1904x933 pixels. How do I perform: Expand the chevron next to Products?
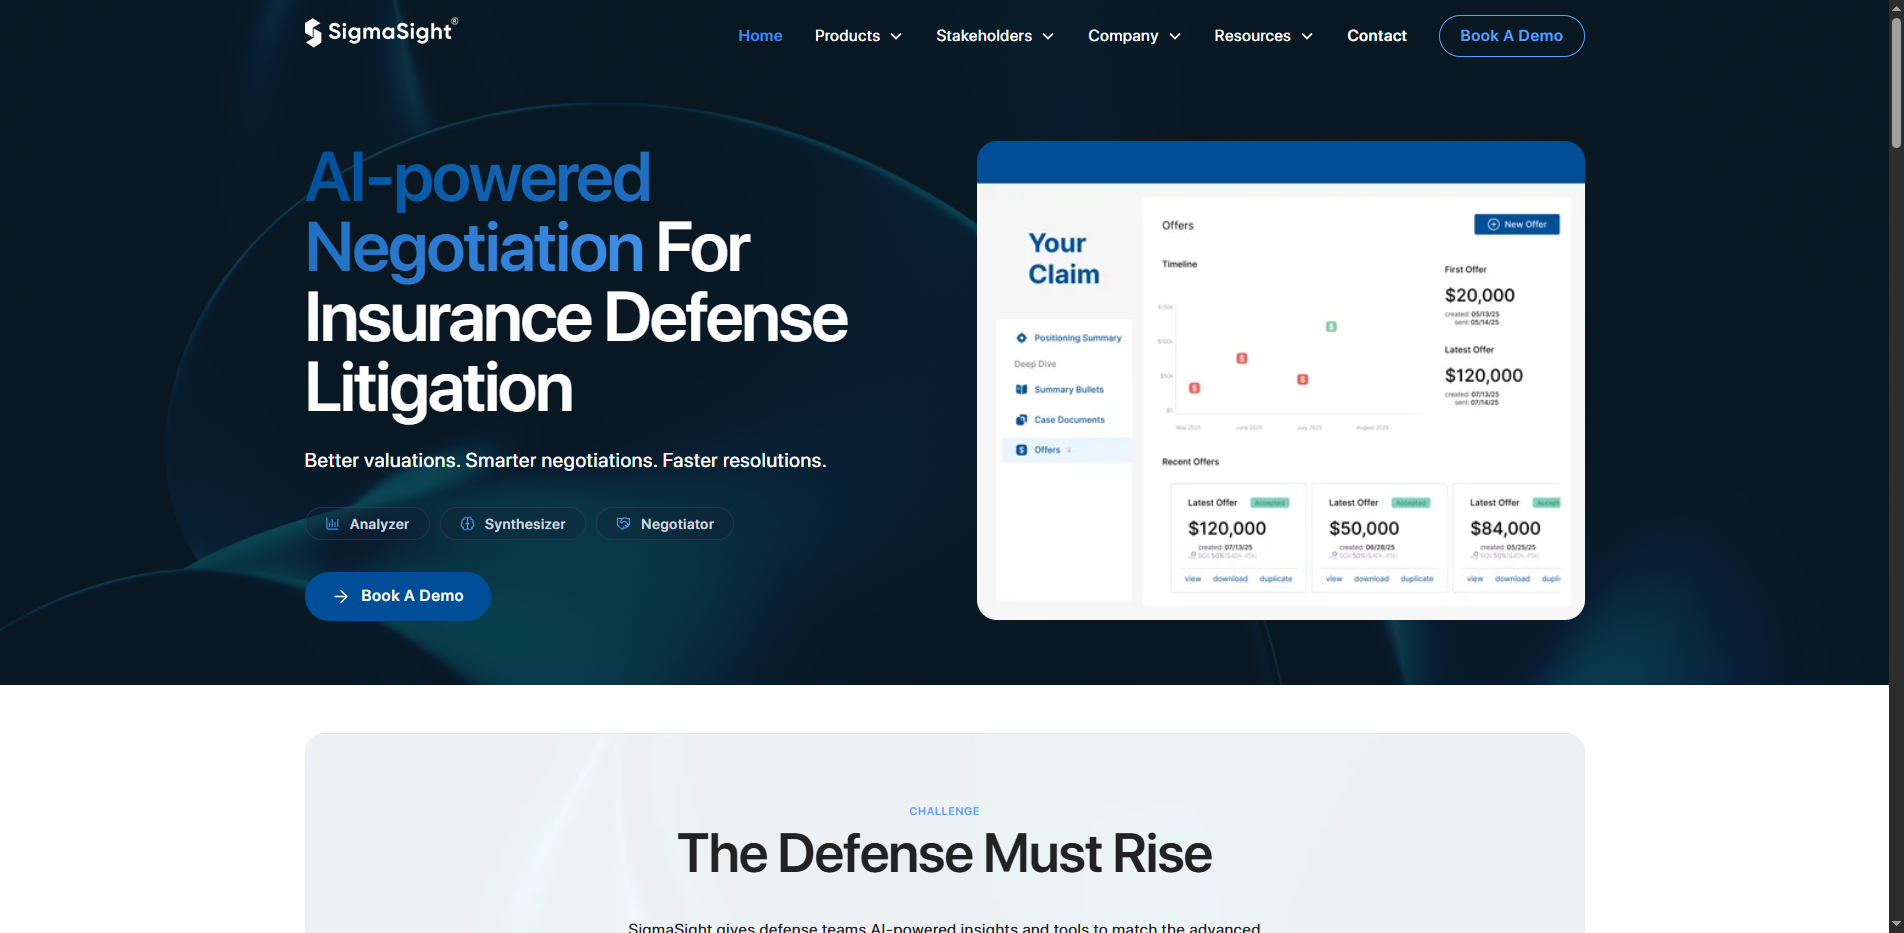tap(896, 36)
